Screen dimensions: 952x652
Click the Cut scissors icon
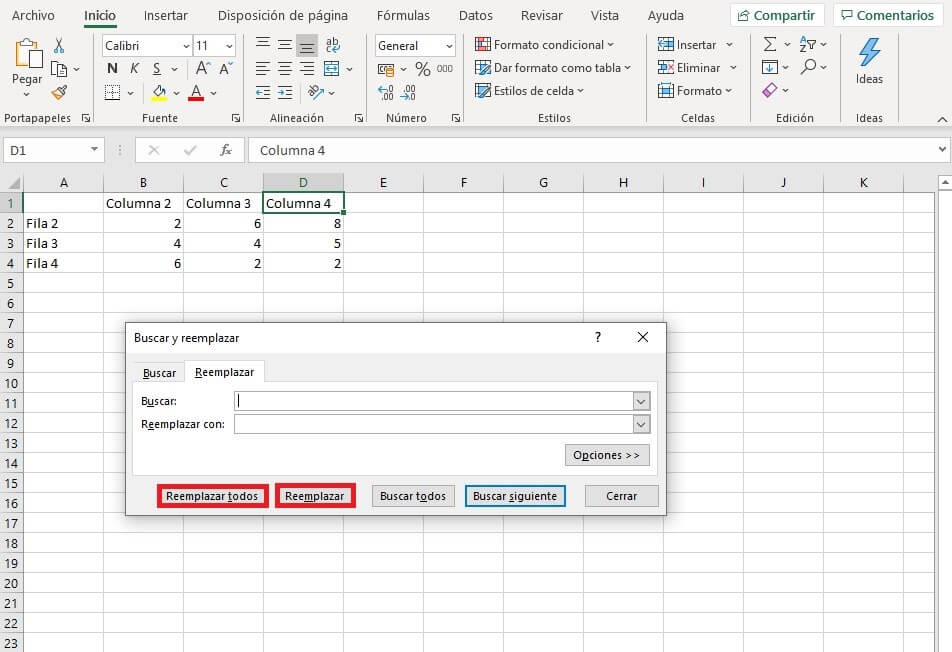[x=59, y=46]
